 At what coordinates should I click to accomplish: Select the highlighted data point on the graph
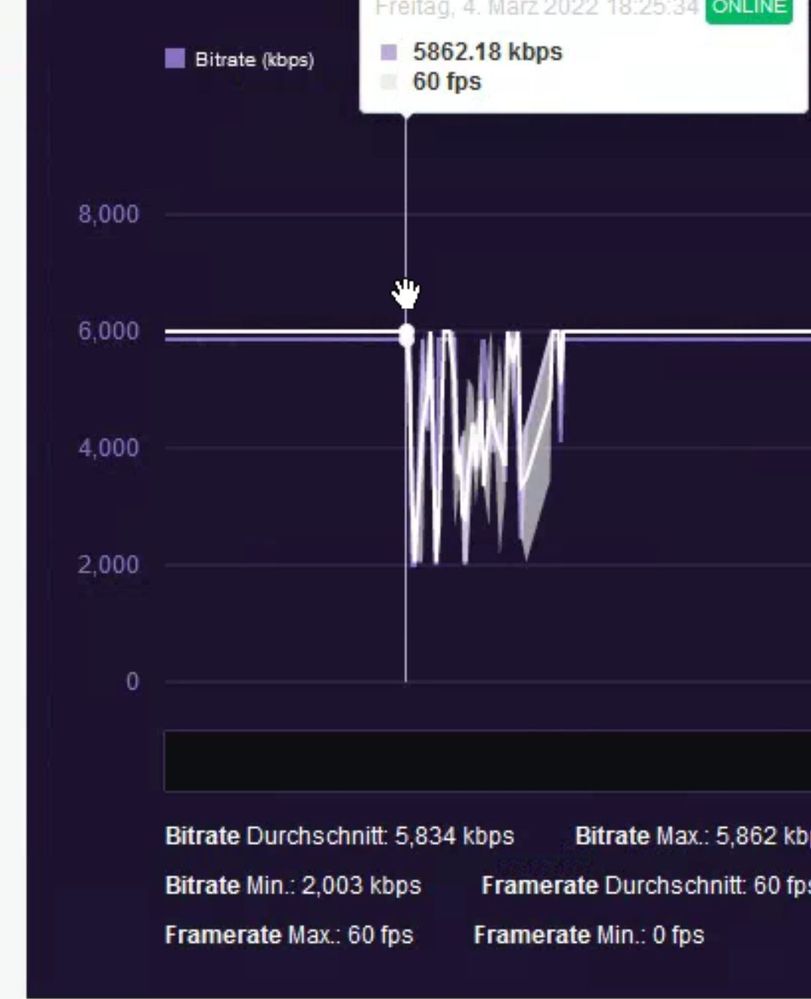(406, 334)
